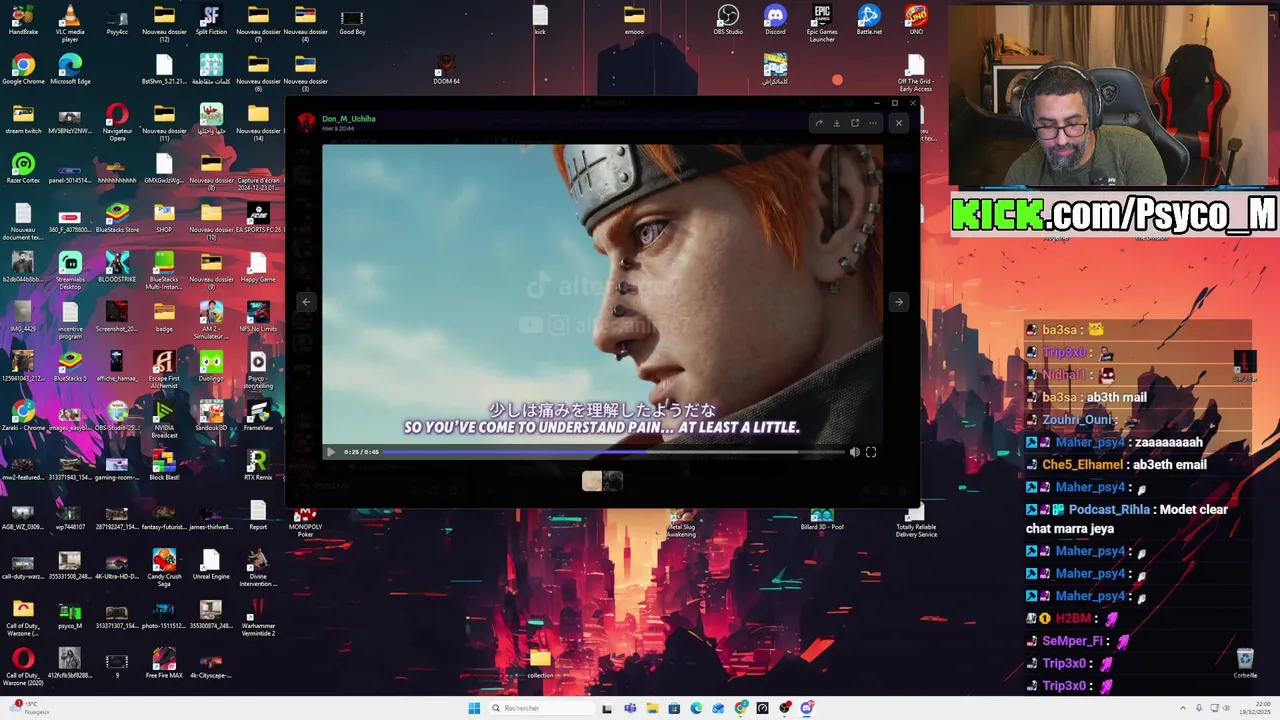Open Candy Crush Saga icon

164,567
